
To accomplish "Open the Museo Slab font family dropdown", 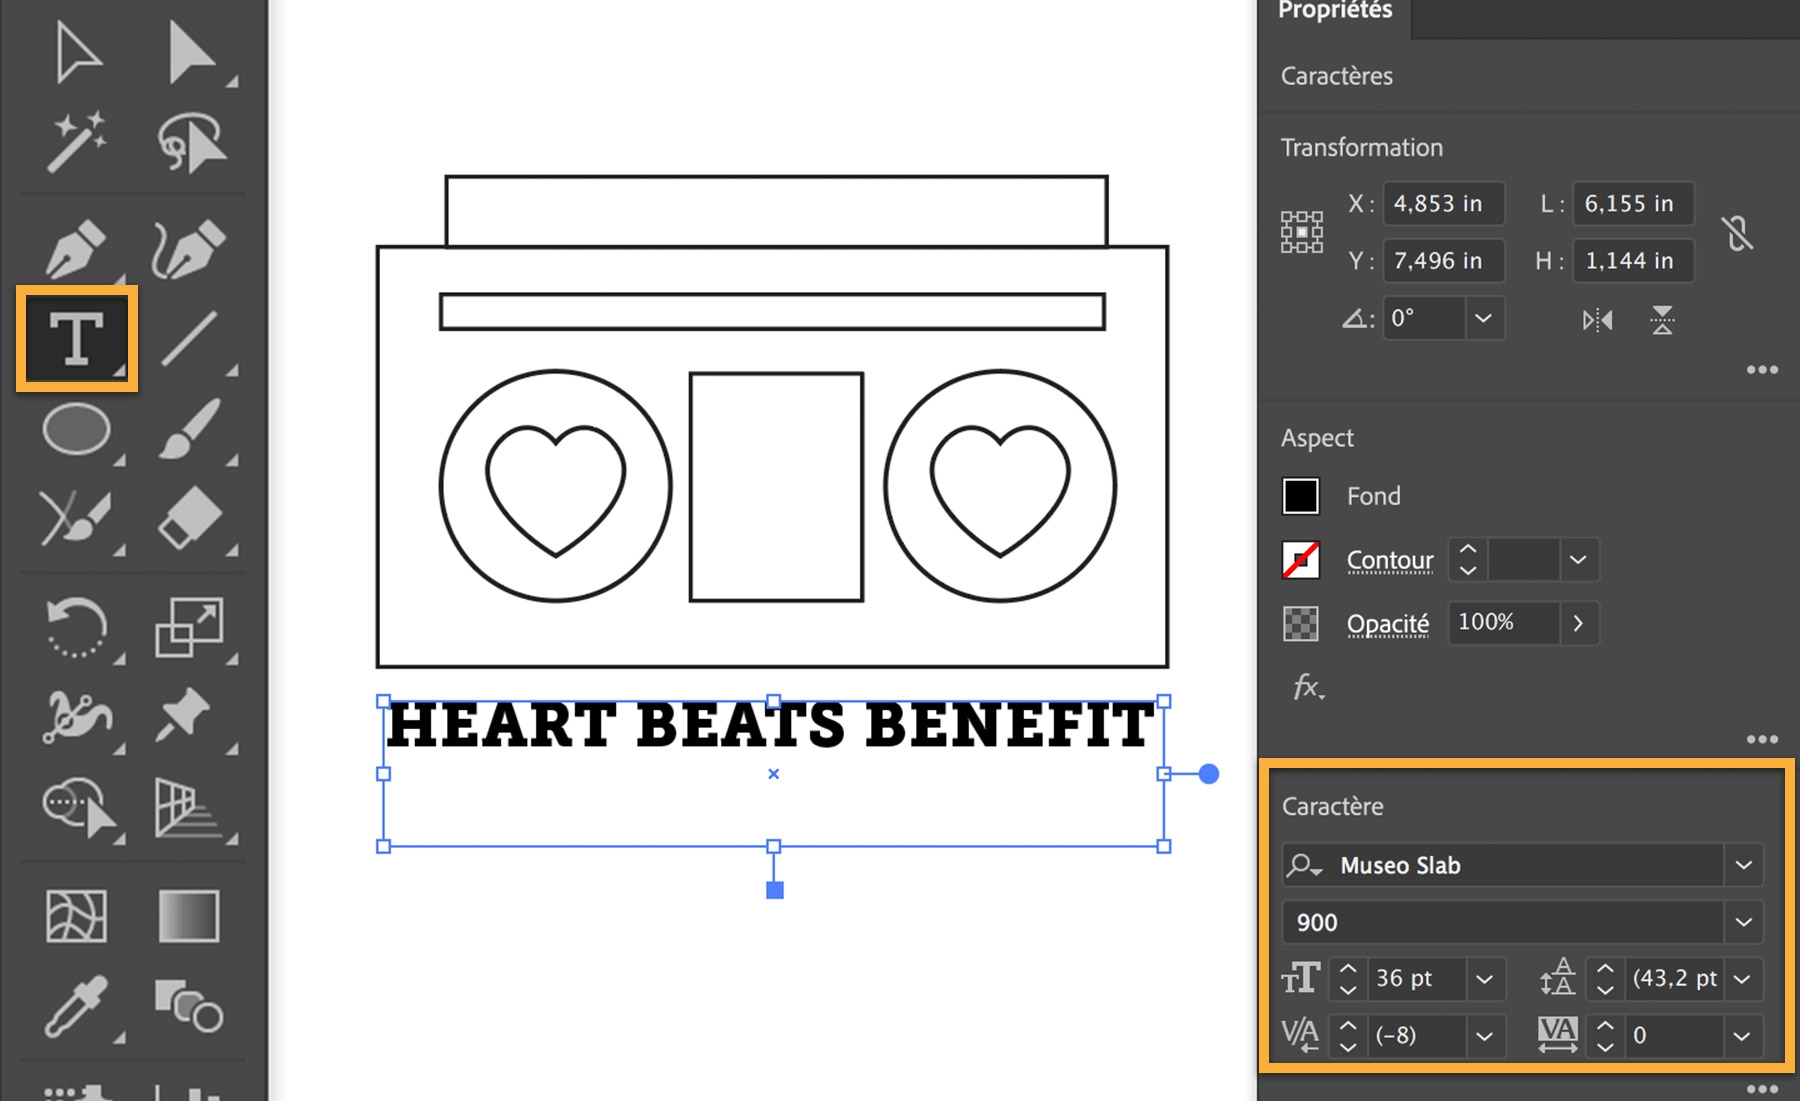I will pos(1745,865).
